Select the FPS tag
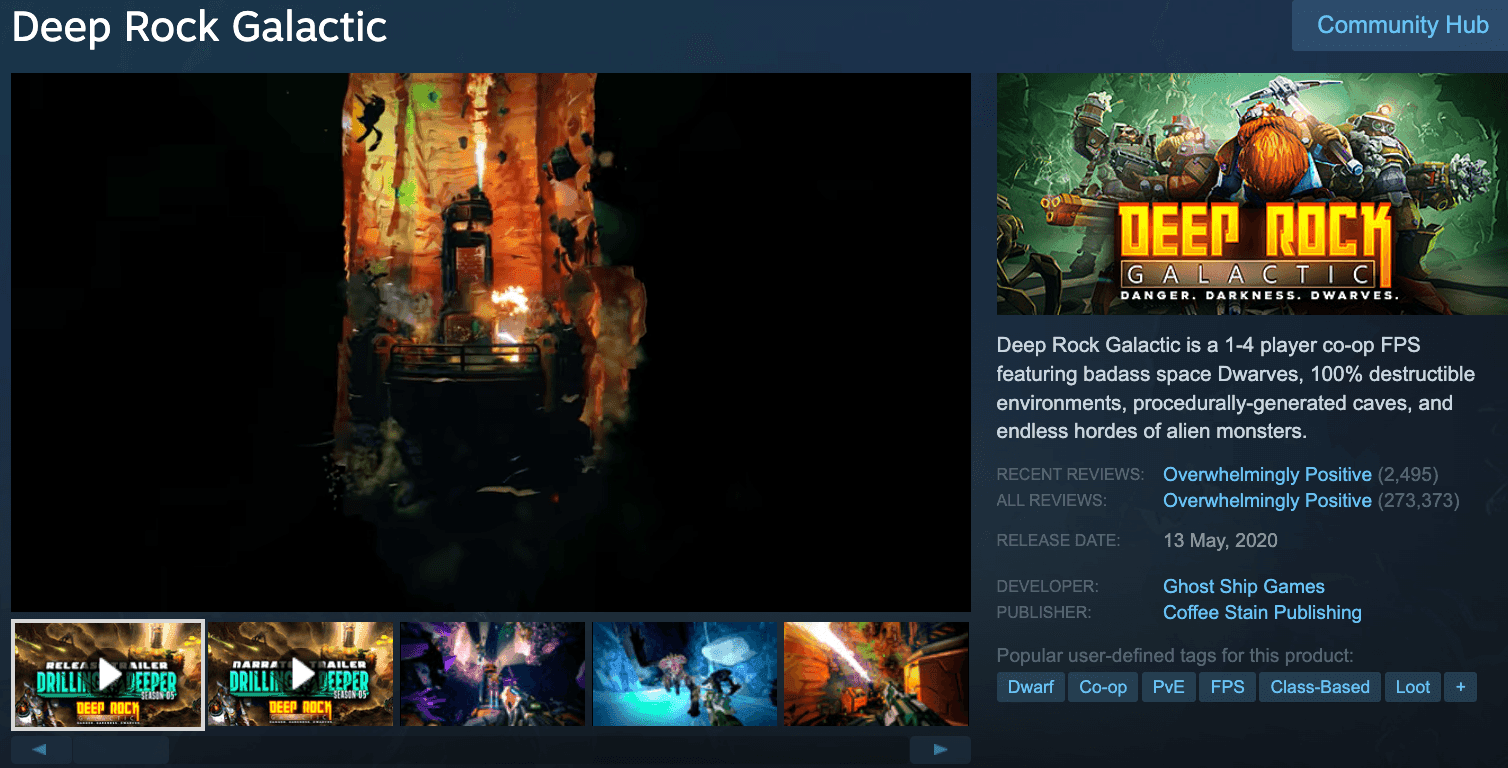The width and height of the screenshot is (1508, 768). (1227, 687)
